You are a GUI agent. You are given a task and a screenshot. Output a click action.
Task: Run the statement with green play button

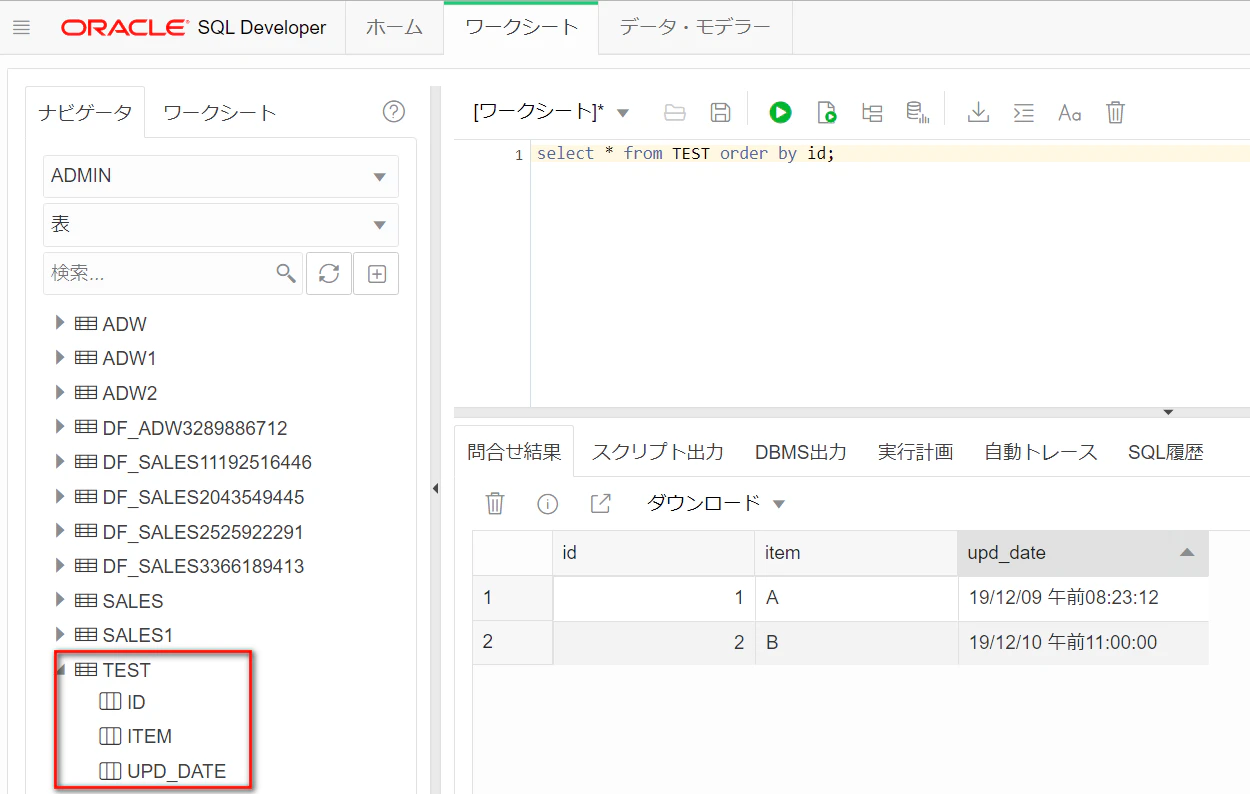[780, 112]
